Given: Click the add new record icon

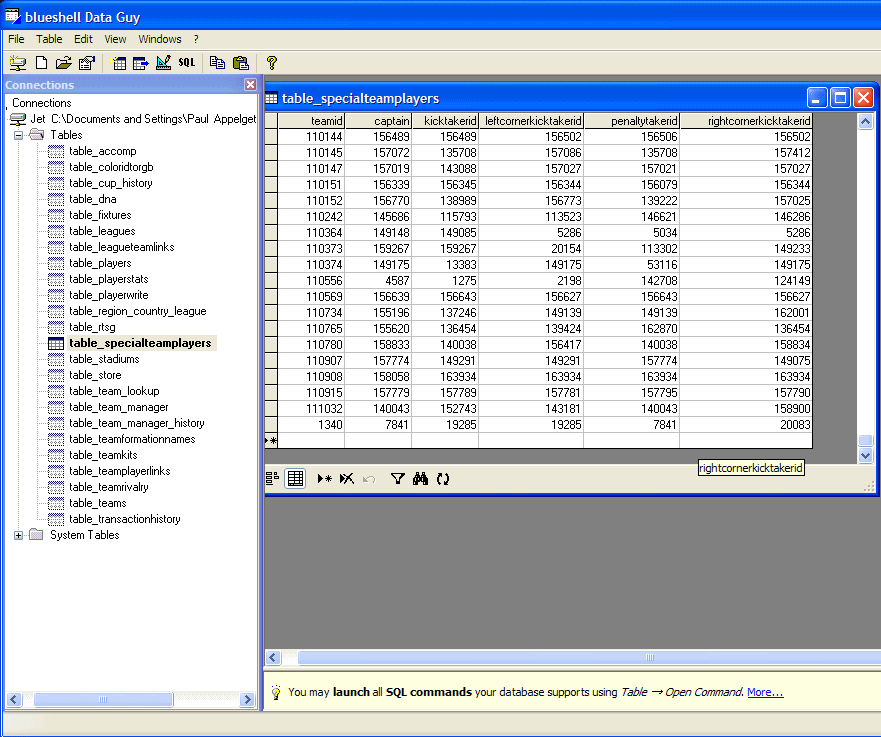Looking at the screenshot, I should 324,479.
